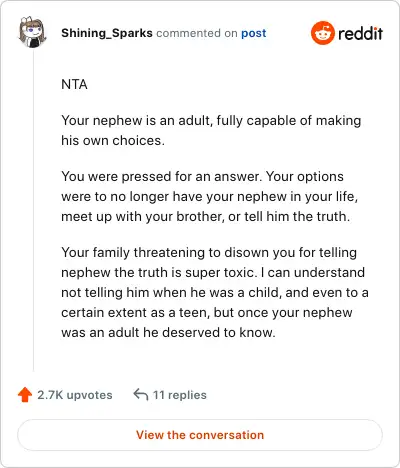Open the "11 replies" link

click(180, 395)
